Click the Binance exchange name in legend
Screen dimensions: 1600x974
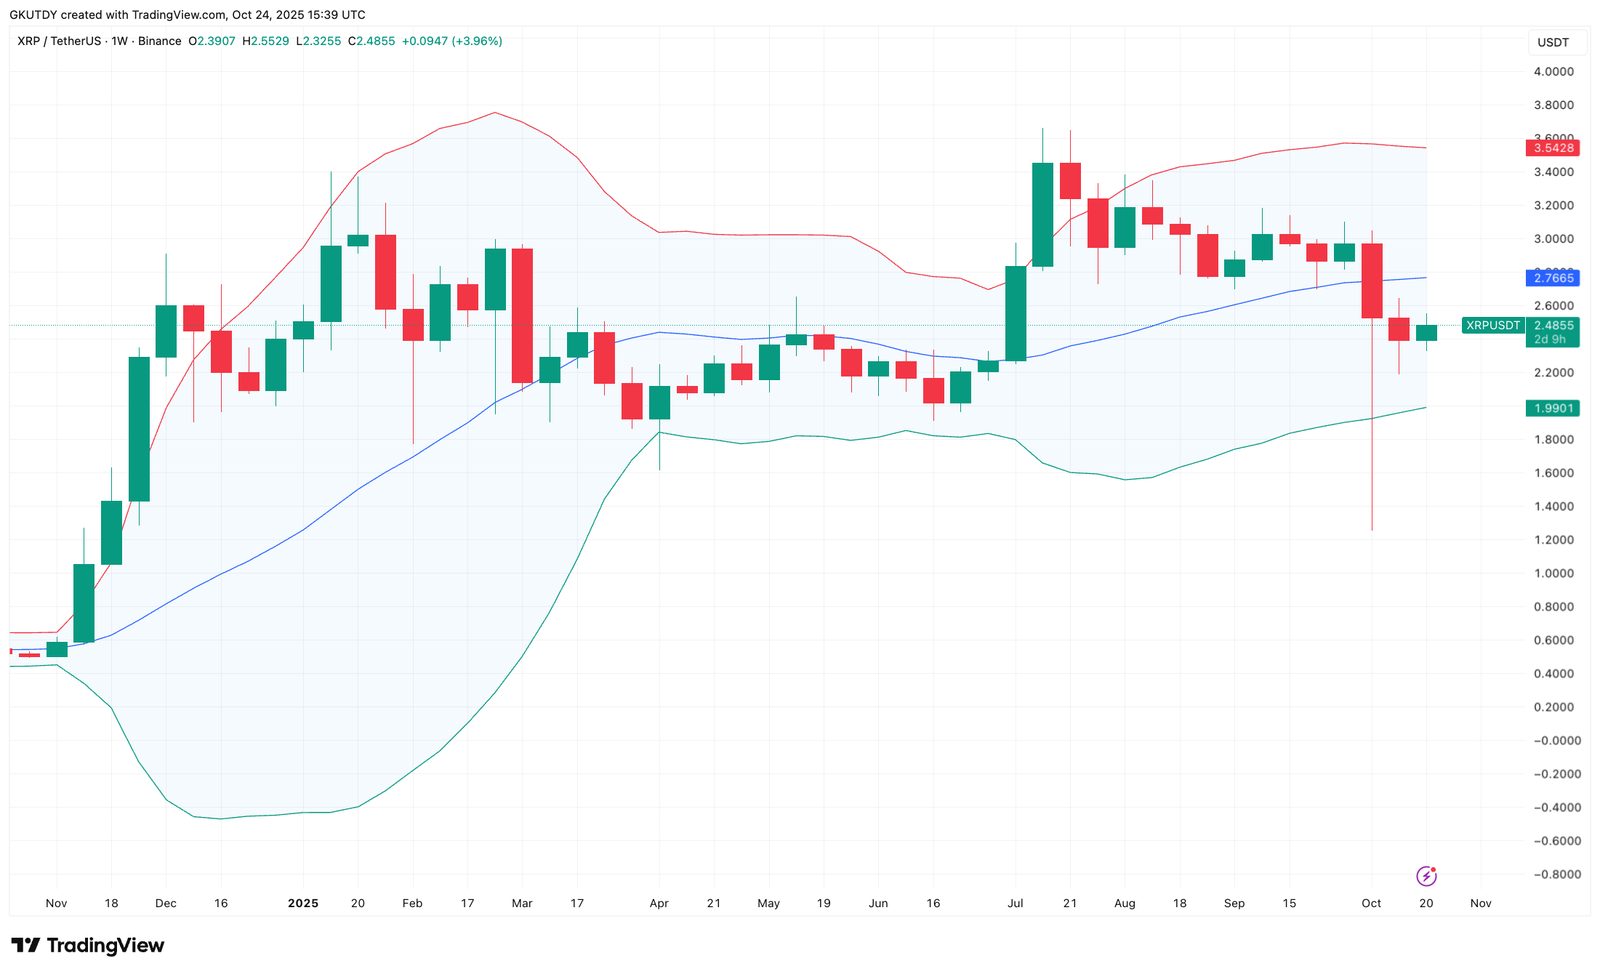pyautogui.click(x=160, y=41)
